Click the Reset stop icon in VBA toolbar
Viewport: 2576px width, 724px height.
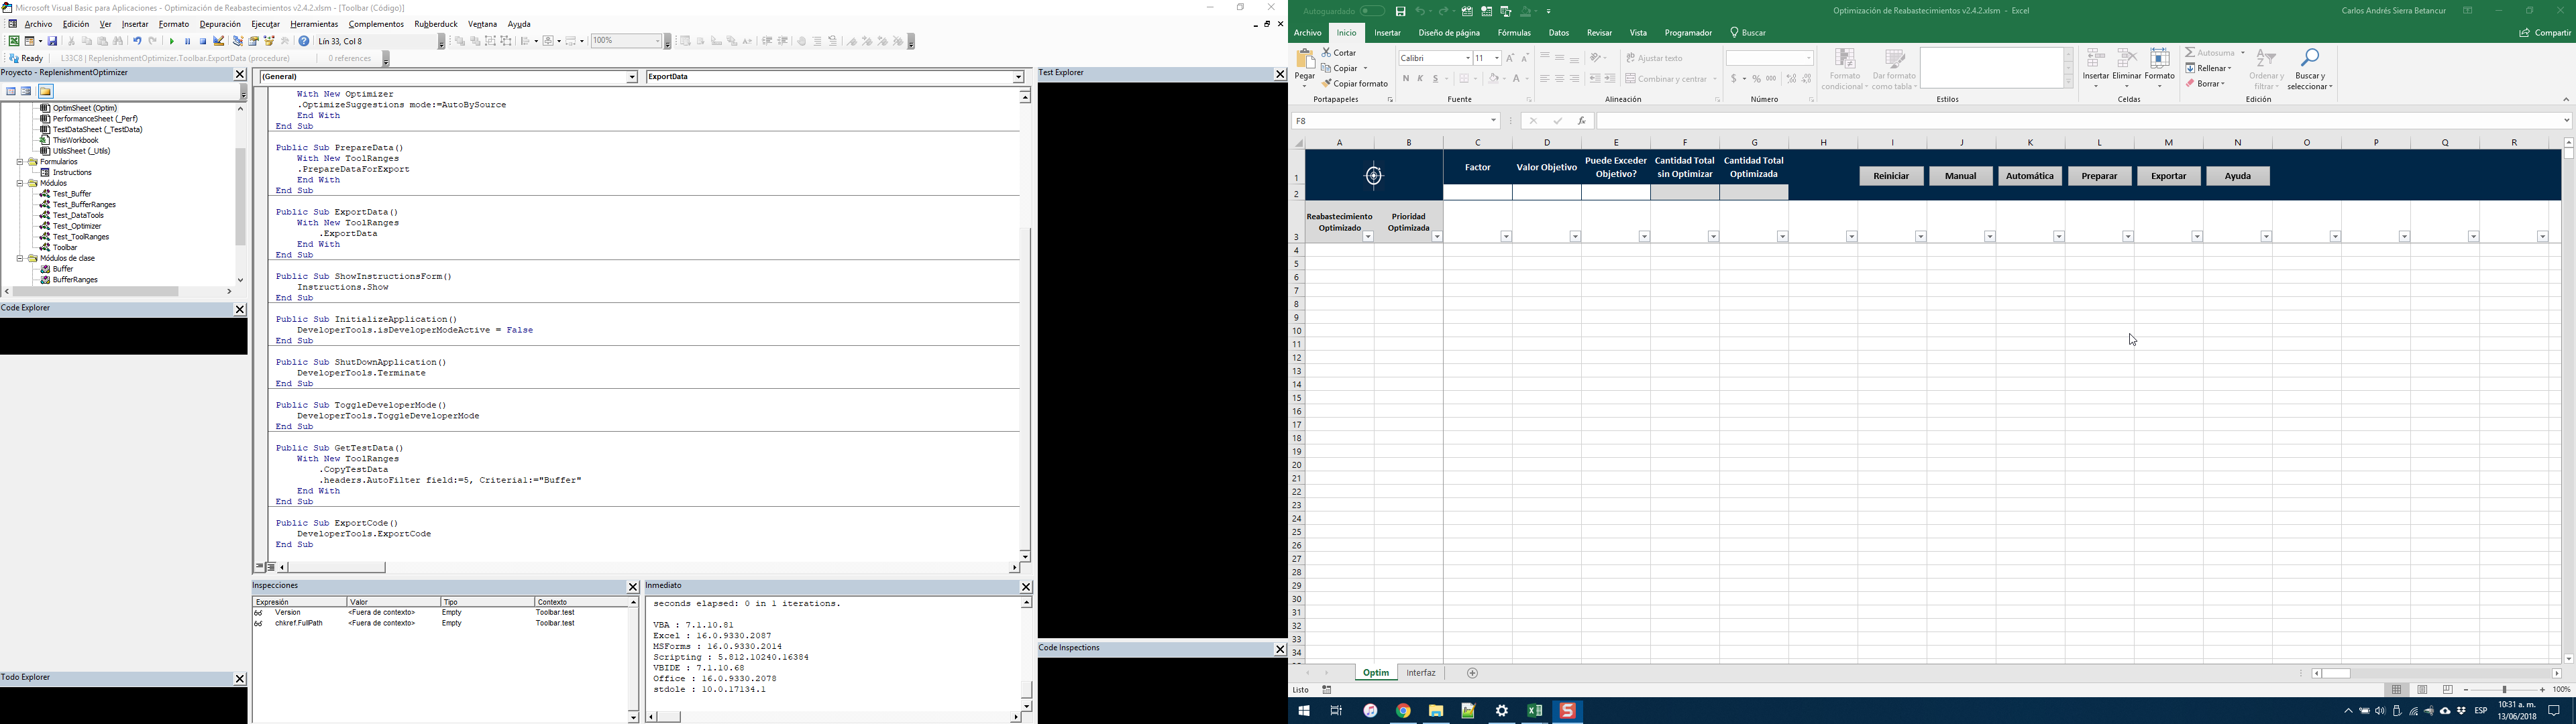pyautogui.click(x=203, y=42)
